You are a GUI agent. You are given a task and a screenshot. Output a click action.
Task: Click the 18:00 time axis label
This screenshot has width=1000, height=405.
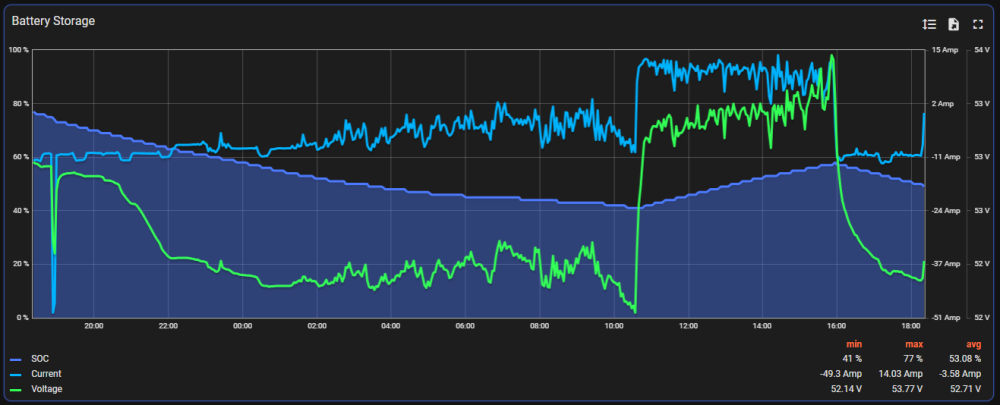[911, 325]
